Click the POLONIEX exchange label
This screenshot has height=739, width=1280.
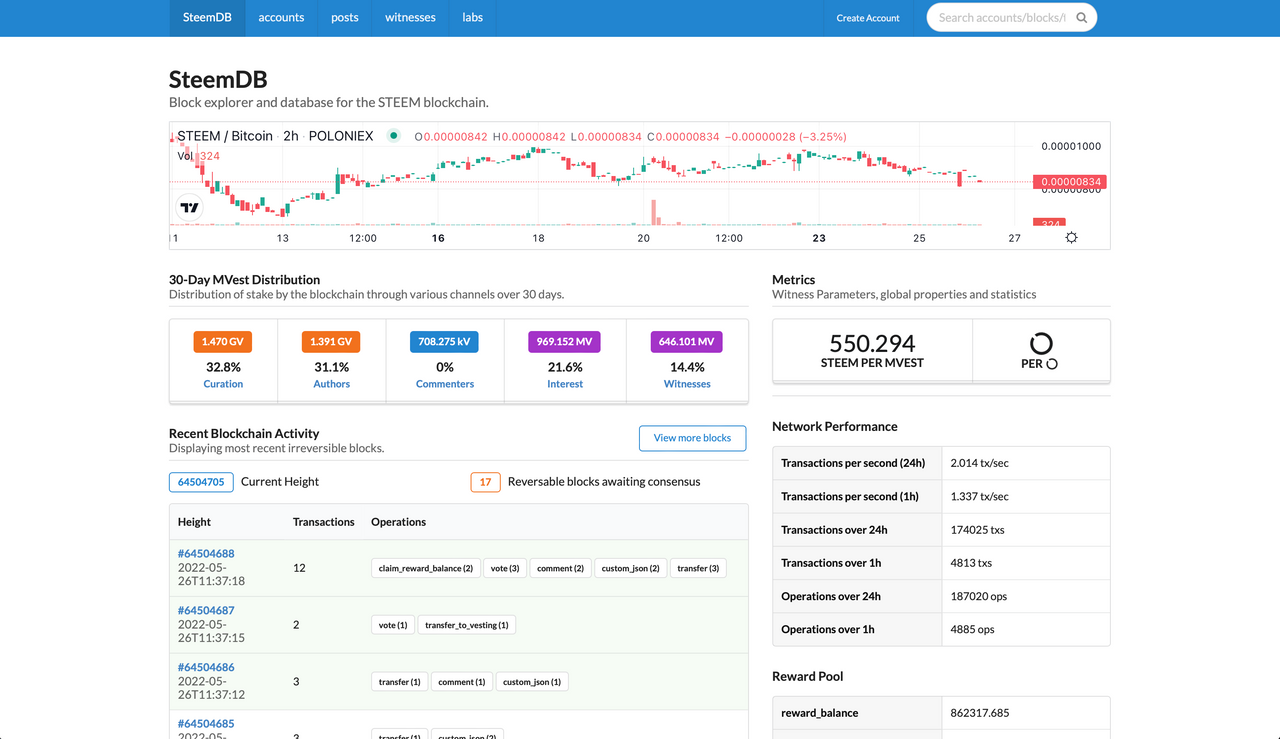tap(341, 136)
